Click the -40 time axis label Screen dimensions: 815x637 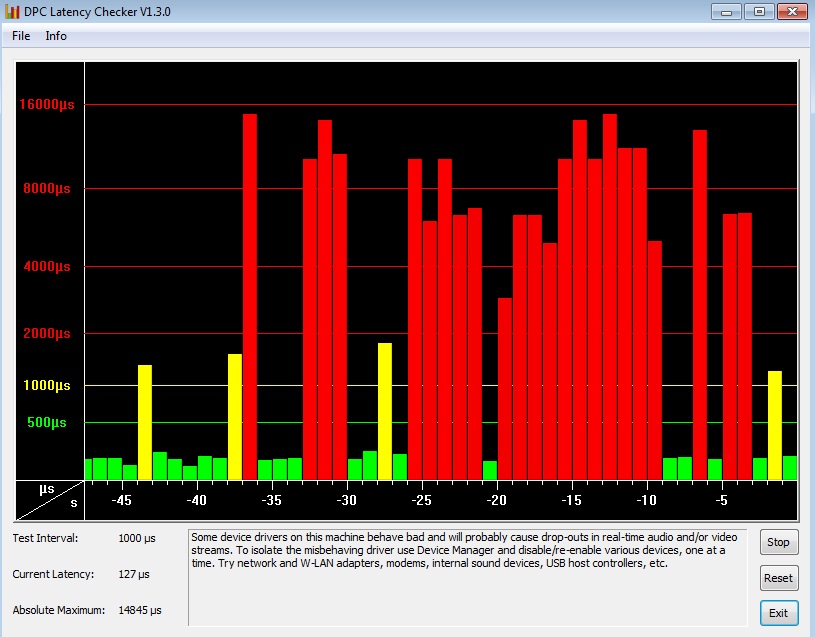coord(196,500)
